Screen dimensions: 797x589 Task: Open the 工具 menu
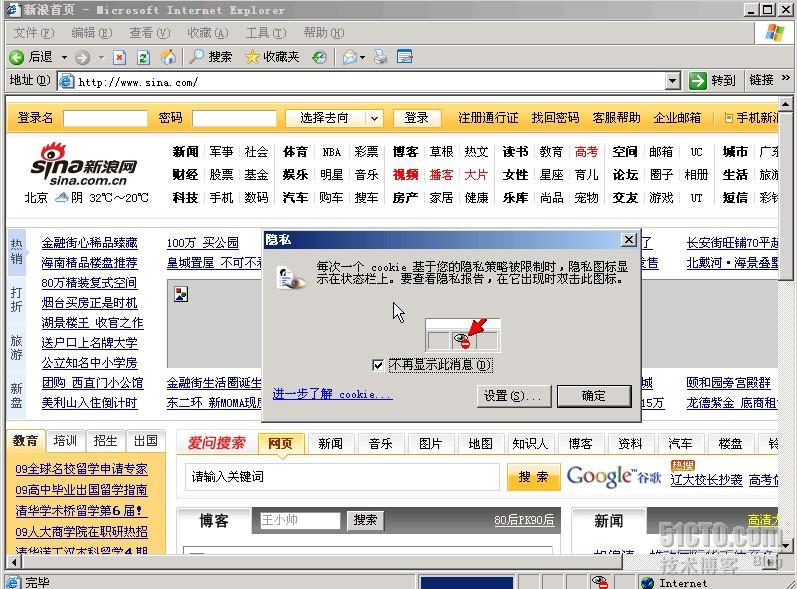click(266, 33)
